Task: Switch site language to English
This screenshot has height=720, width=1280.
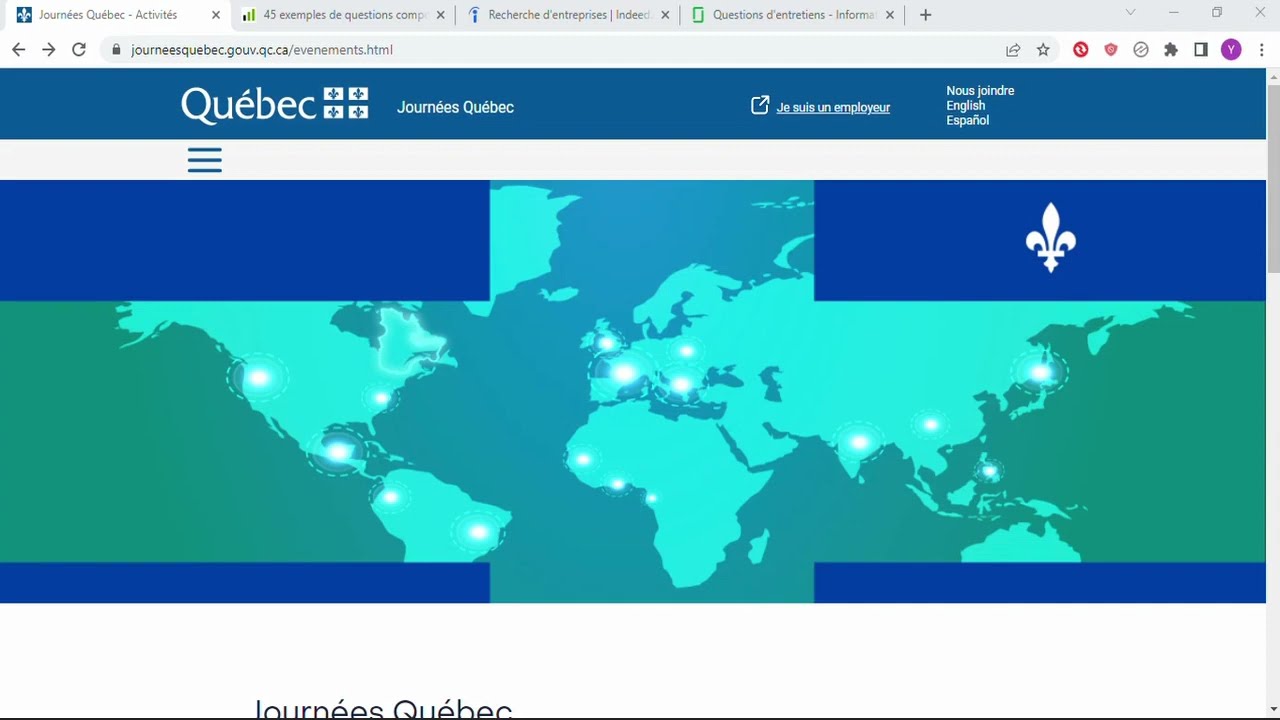Action: pos(965,105)
